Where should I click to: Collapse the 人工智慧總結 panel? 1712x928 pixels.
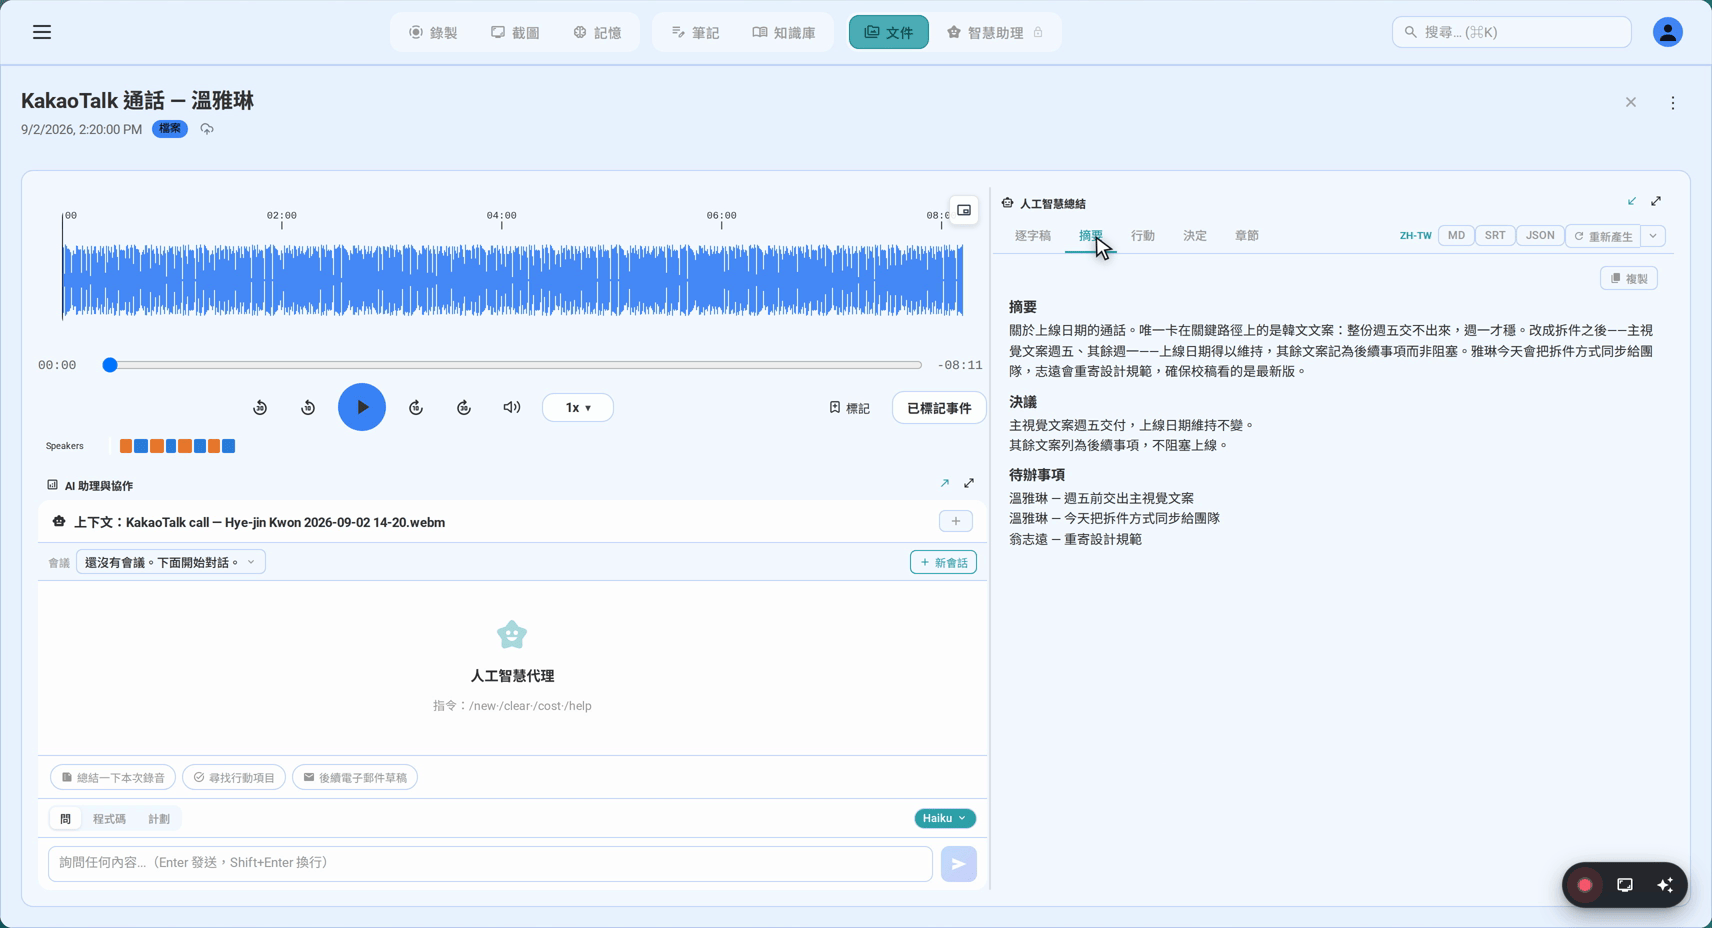coord(1632,201)
